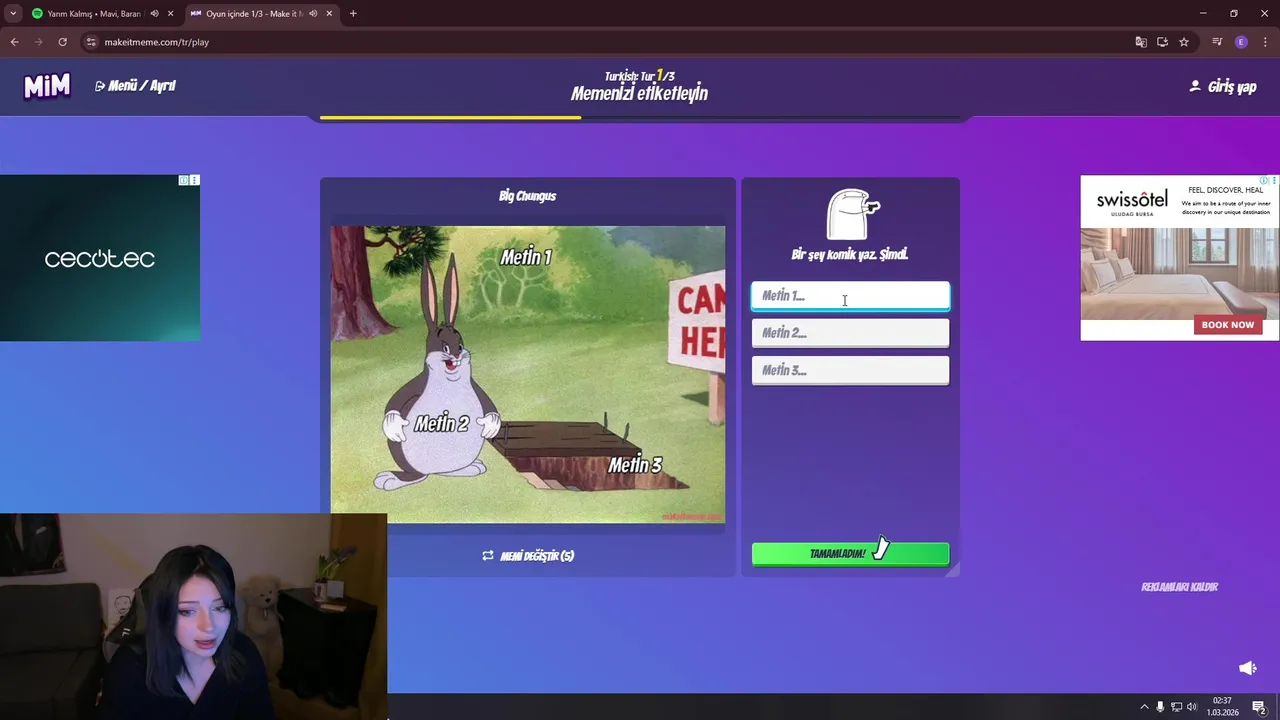This screenshot has width=1280, height=720.
Task: Open the browser media controls icon
Action: [x=1217, y=42]
